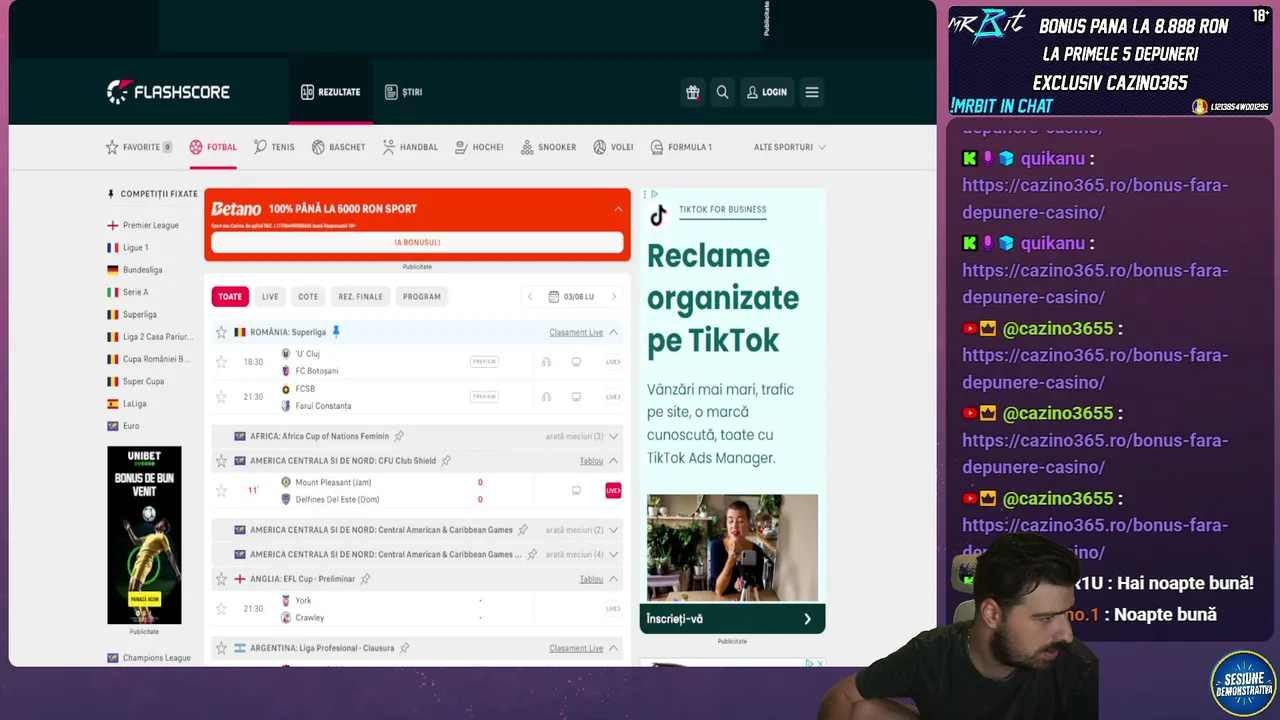1280x720 pixels.
Task: Click the LIVE badge for 'U' Cluj match
Action: 613,362
